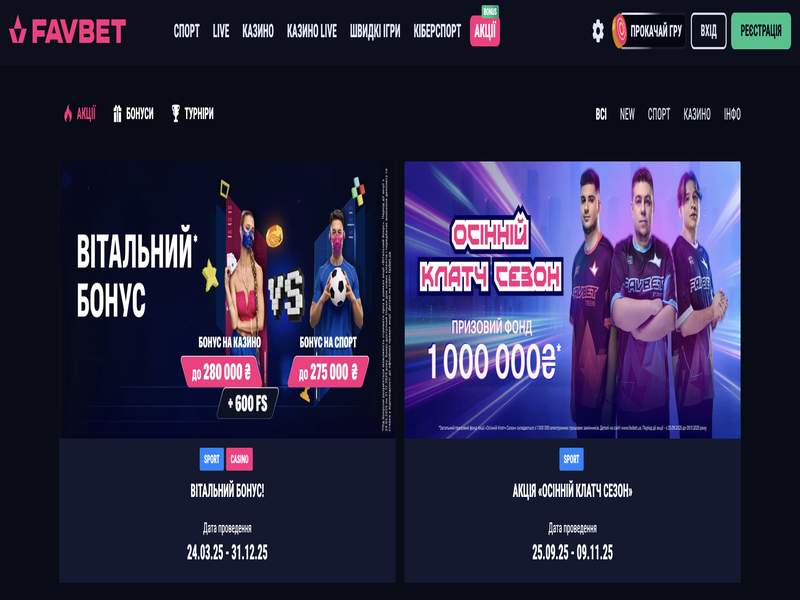Select the flame icon next to Акції

click(68, 113)
